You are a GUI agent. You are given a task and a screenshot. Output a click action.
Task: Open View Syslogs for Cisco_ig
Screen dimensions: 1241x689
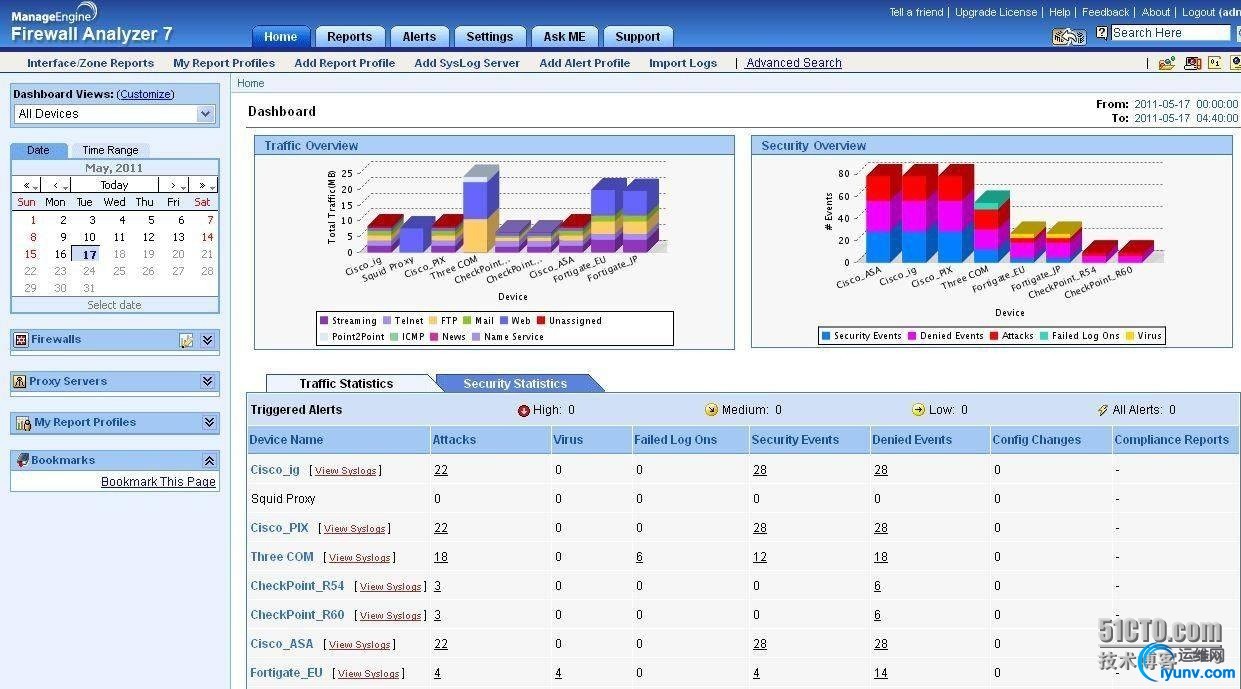(x=345, y=471)
